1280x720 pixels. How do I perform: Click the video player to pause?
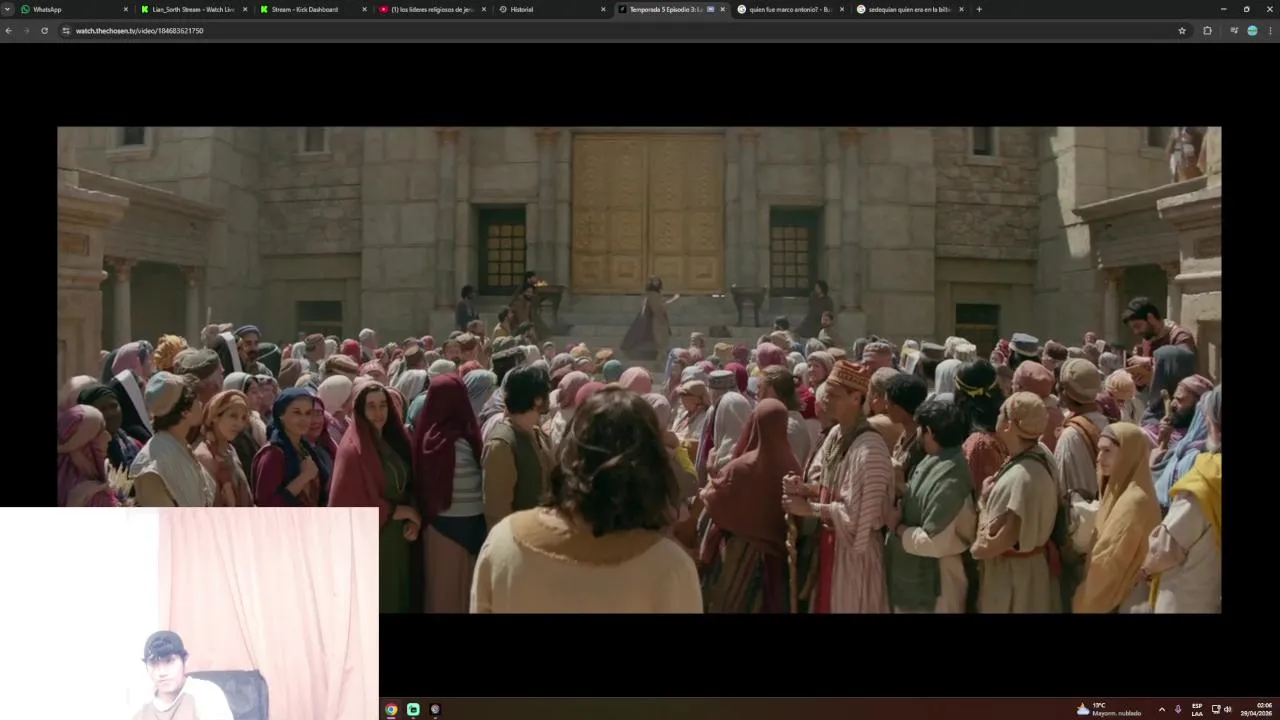coord(639,369)
